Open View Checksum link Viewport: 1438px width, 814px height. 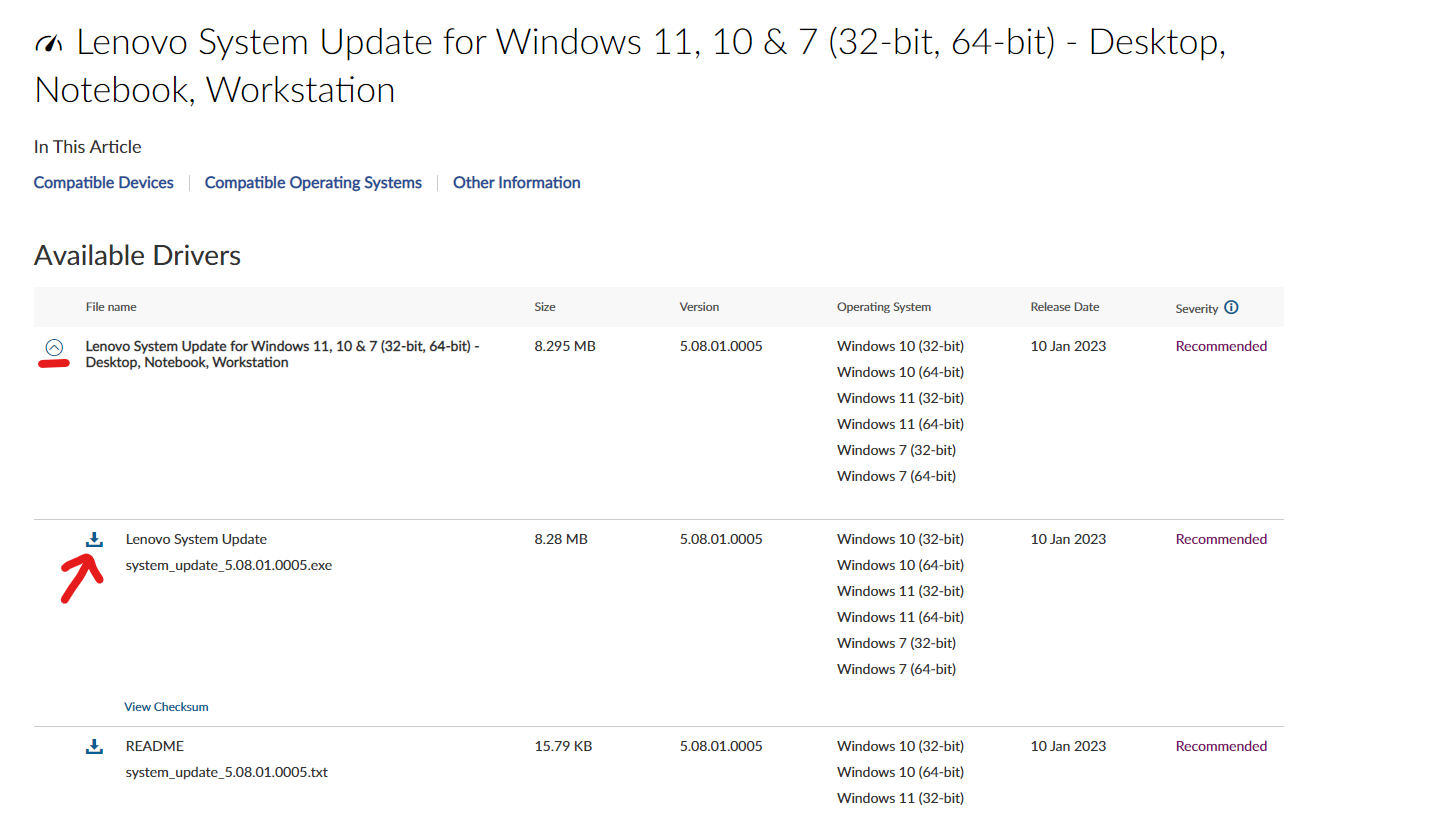tap(166, 707)
